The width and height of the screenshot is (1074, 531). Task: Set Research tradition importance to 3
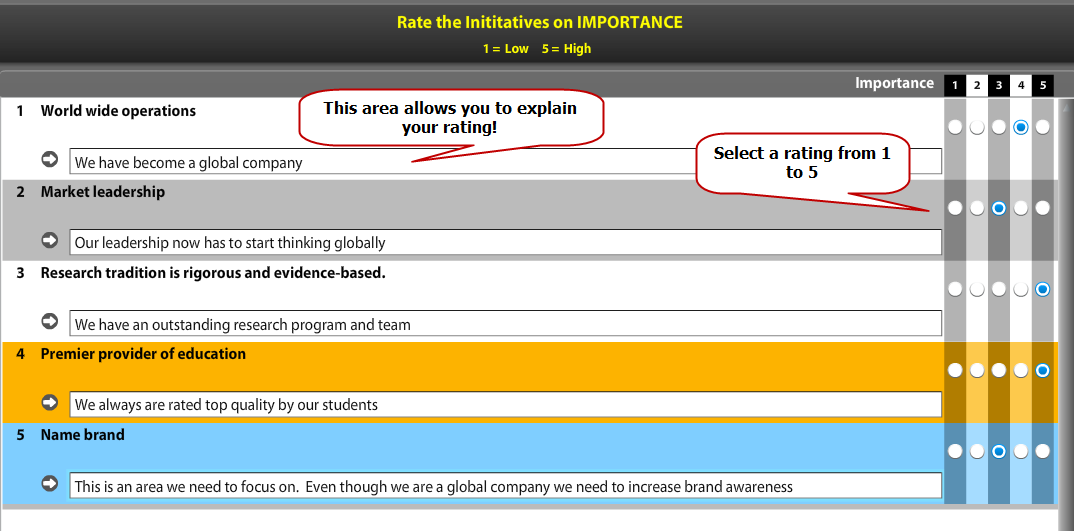(999, 289)
